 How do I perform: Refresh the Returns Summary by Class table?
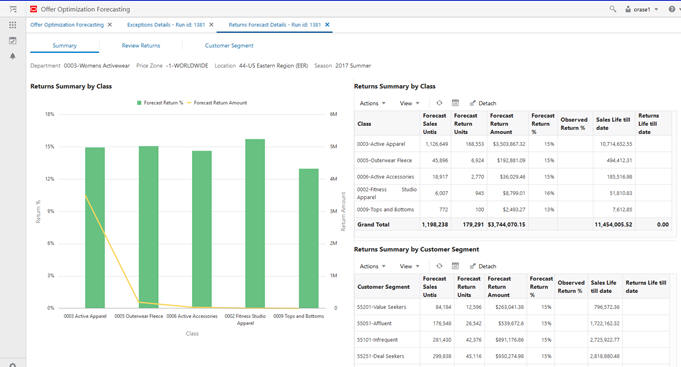[x=439, y=103]
